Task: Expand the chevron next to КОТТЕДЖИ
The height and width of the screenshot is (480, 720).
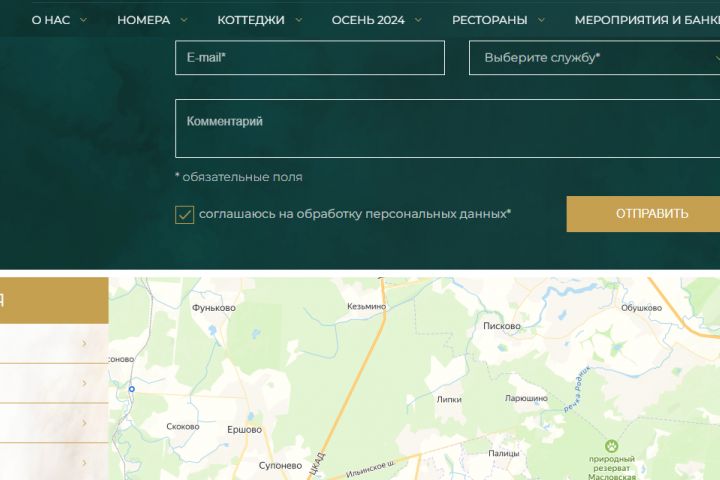Action: click(x=298, y=20)
